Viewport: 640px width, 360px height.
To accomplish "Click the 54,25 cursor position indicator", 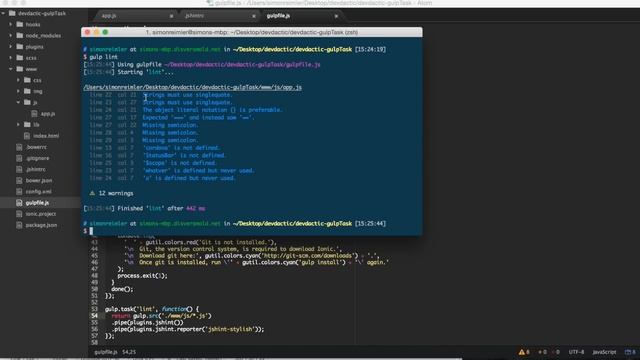I will pyautogui.click(x=129, y=352).
